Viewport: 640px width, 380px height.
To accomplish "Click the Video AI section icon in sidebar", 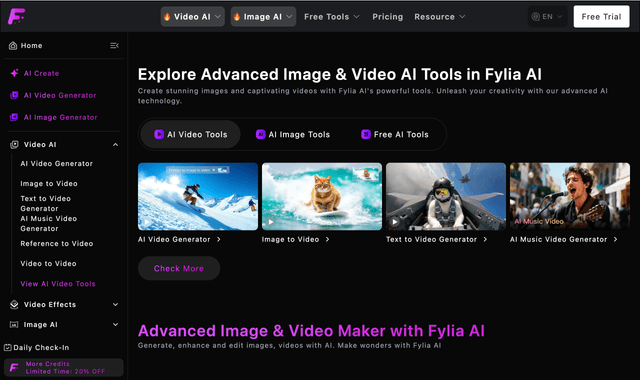I will (14, 144).
